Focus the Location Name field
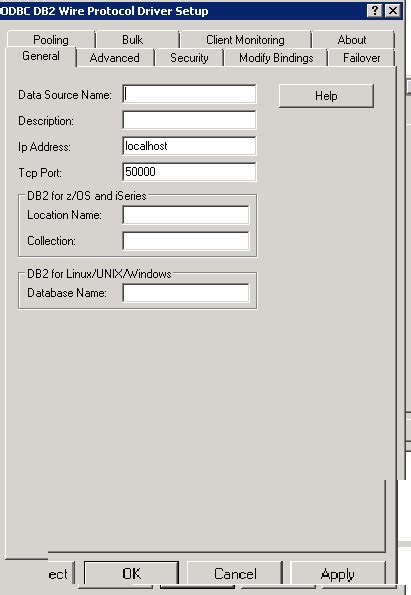Image resolution: width=411 pixels, height=595 pixels. pyautogui.click(x=186, y=215)
